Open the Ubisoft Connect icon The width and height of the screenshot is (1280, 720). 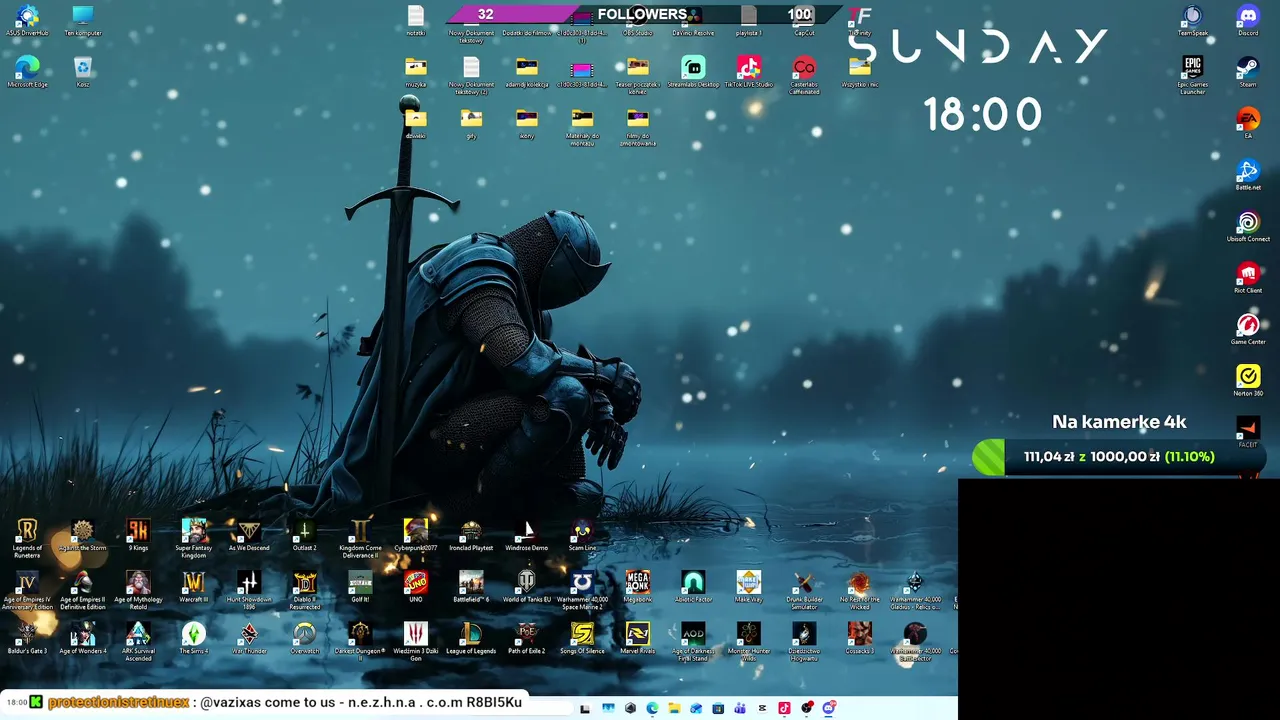click(x=1248, y=226)
